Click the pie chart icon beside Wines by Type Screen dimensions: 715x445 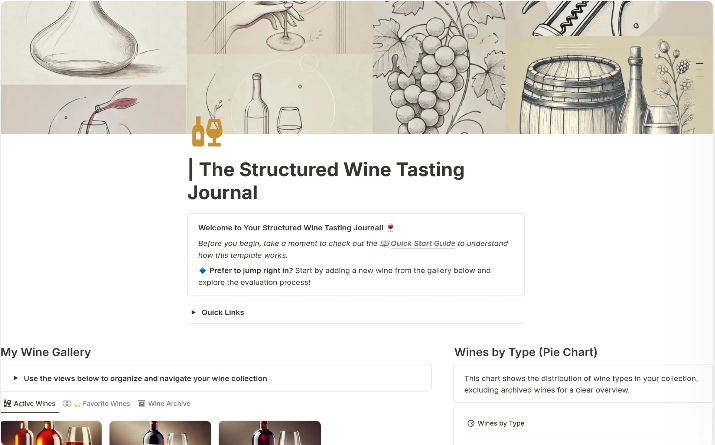coord(471,424)
